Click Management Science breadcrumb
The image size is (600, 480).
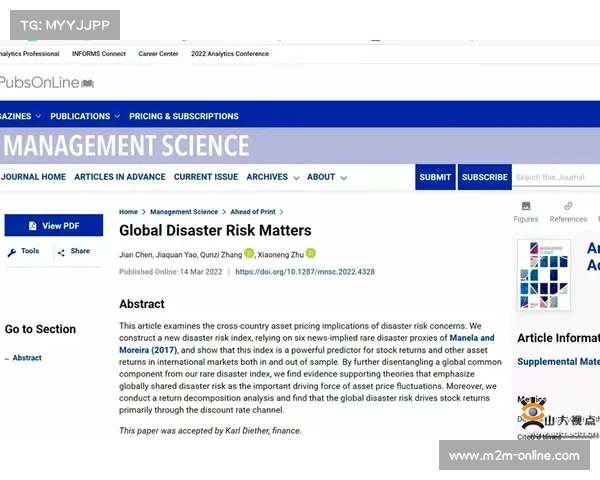point(184,212)
